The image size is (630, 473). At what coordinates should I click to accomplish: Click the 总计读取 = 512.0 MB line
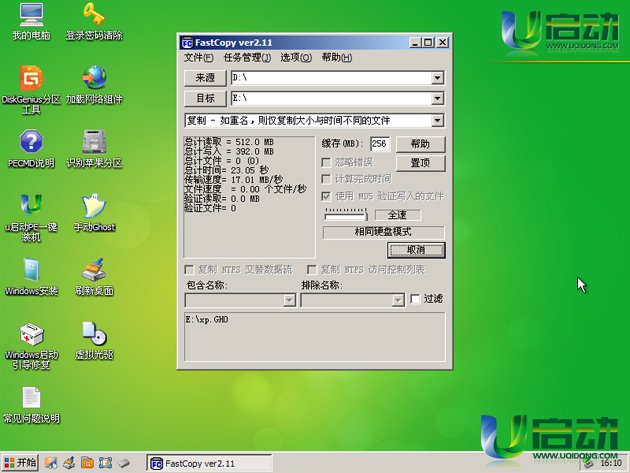tap(229, 142)
